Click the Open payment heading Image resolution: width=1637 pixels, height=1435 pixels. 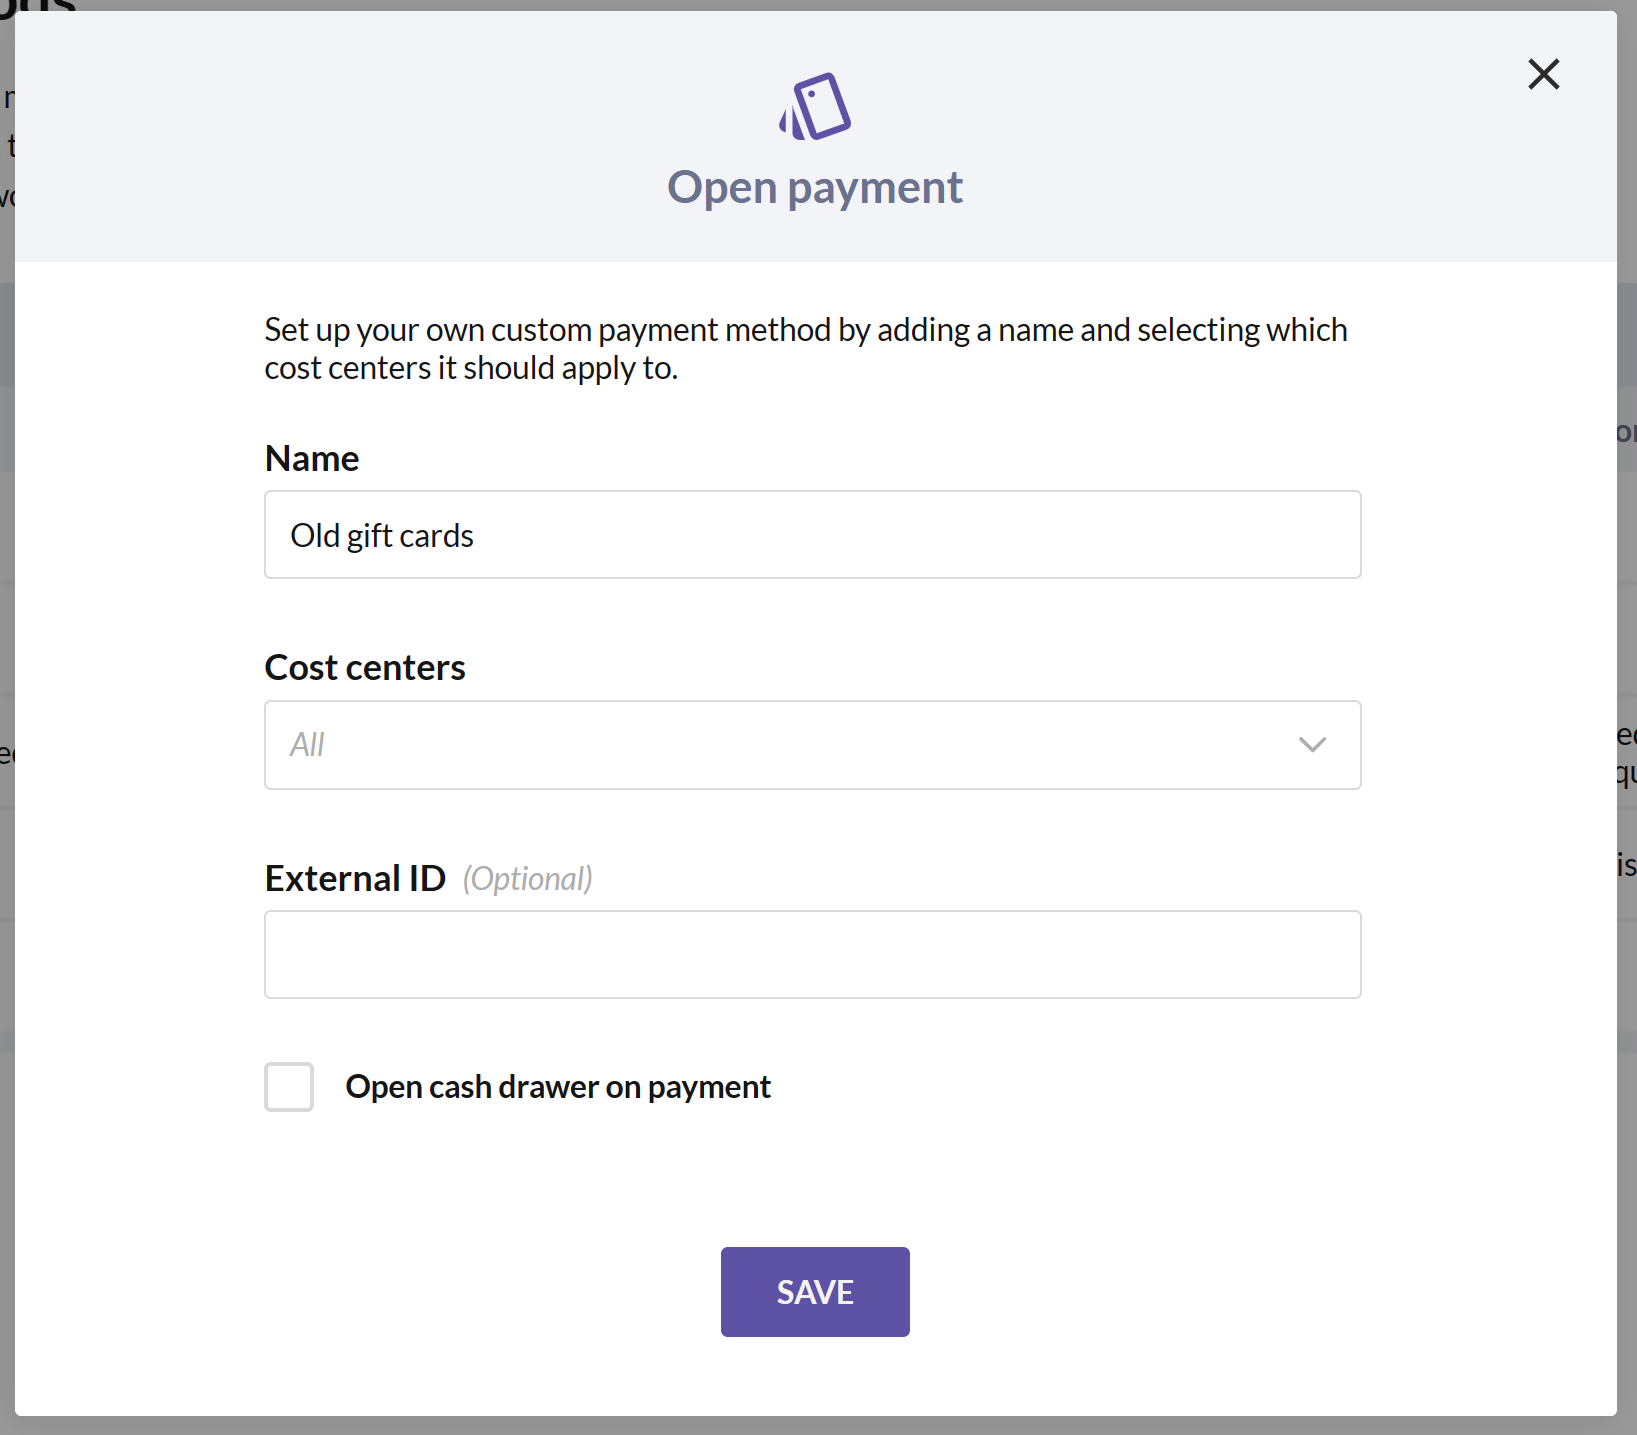(x=815, y=188)
